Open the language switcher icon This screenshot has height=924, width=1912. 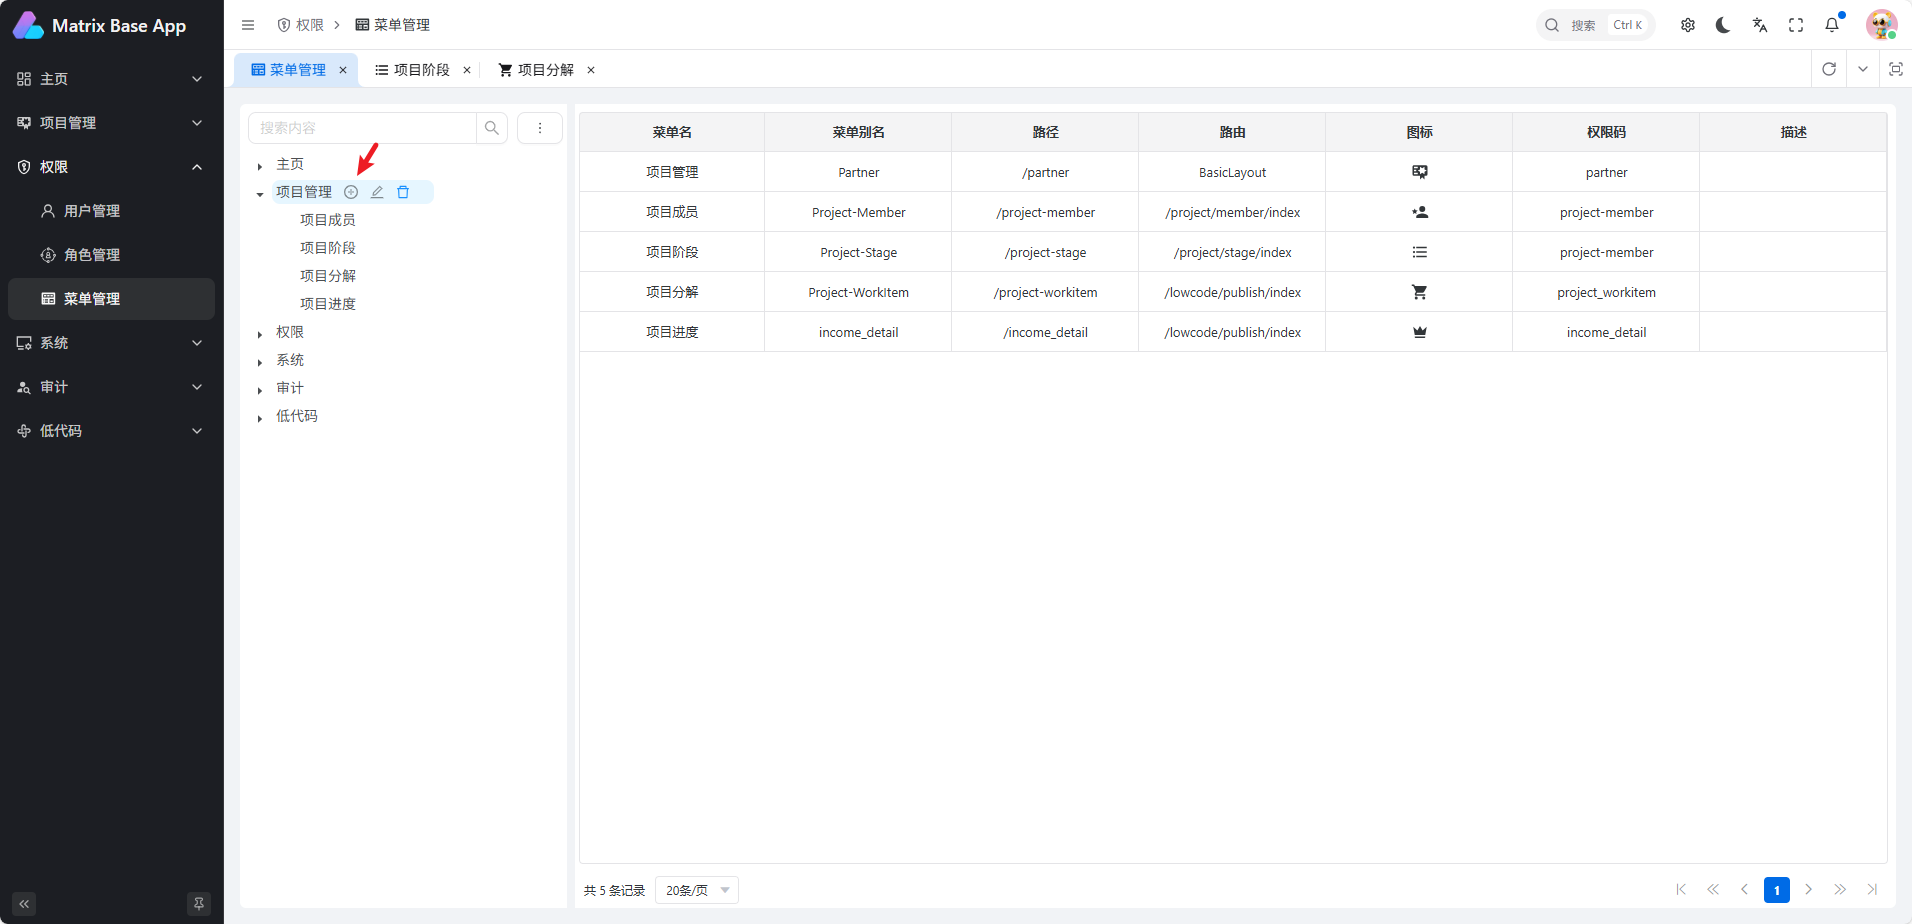click(x=1759, y=25)
